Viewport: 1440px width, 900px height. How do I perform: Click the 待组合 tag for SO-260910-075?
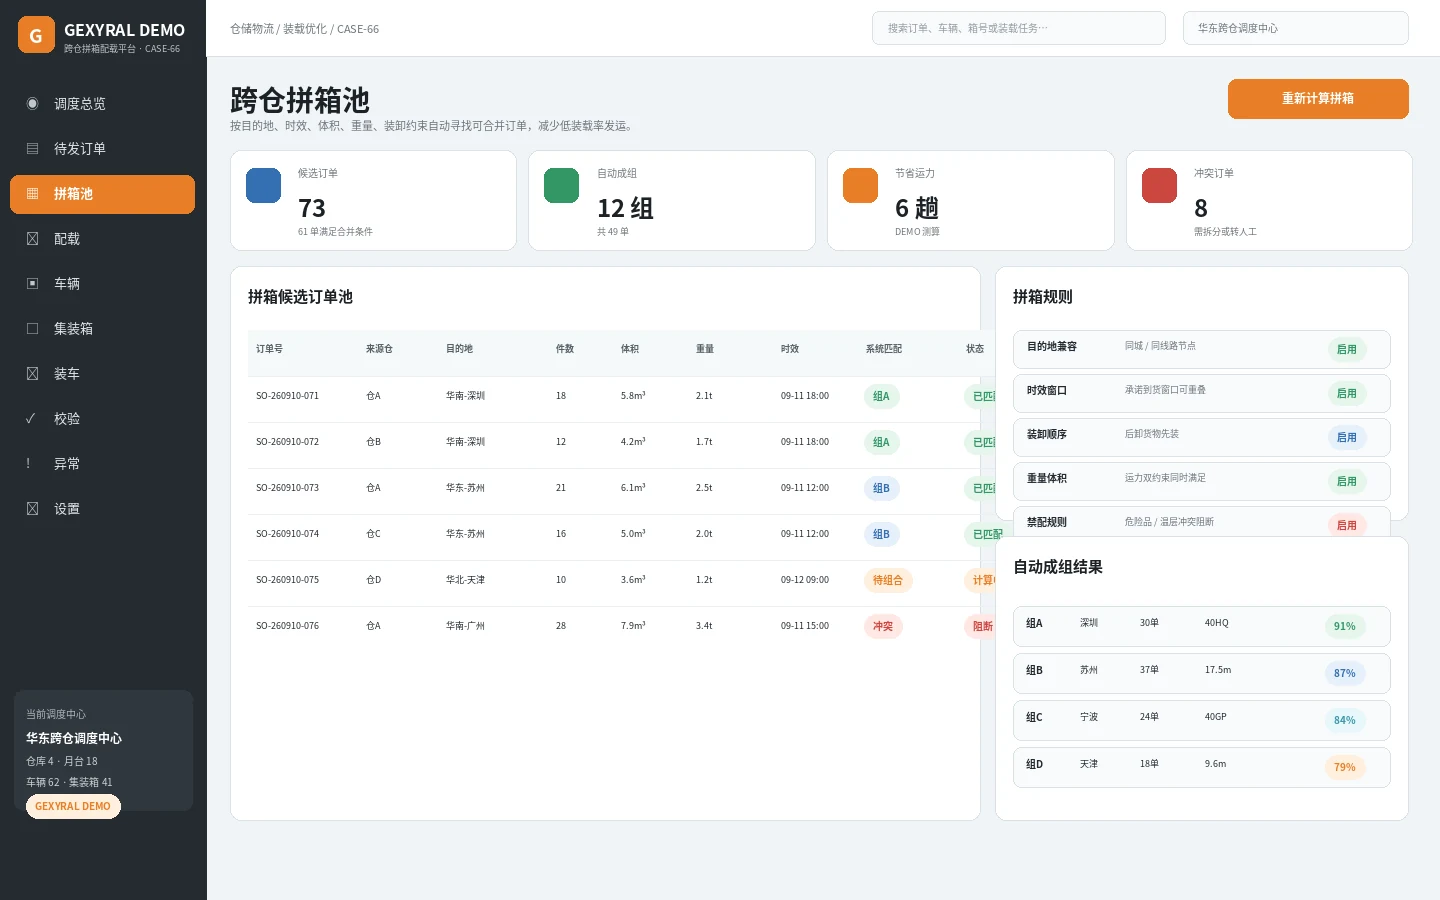[x=888, y=581]
